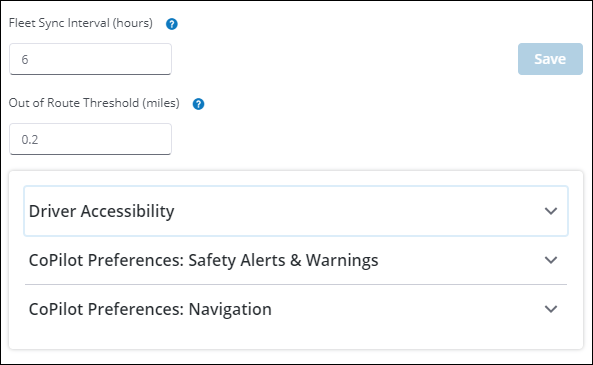Click the CoPilot Preferences: Navigation heading text
Image resolution: width=593 pixels, height=365 pixels.
[150, 309]
